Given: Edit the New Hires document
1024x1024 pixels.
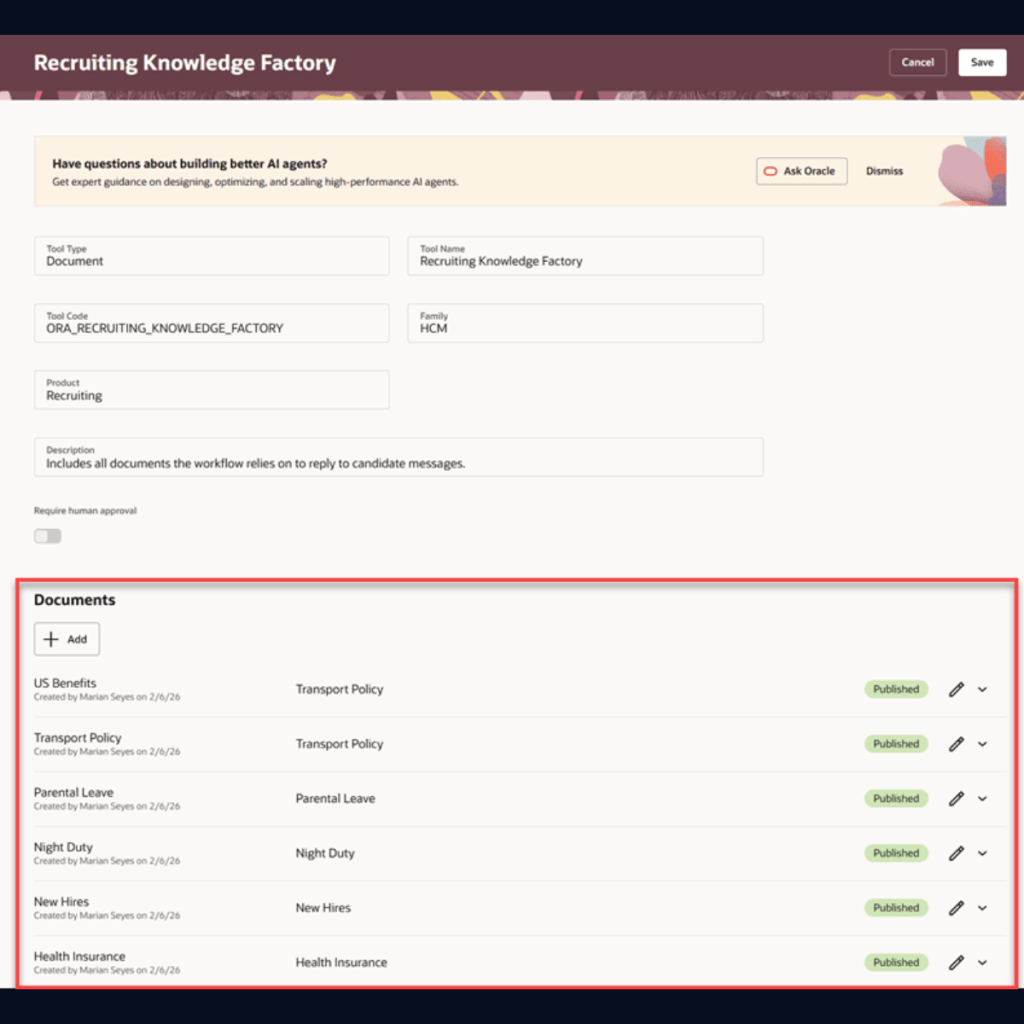Looking at the screenshot, I should [x=956, y=908].
